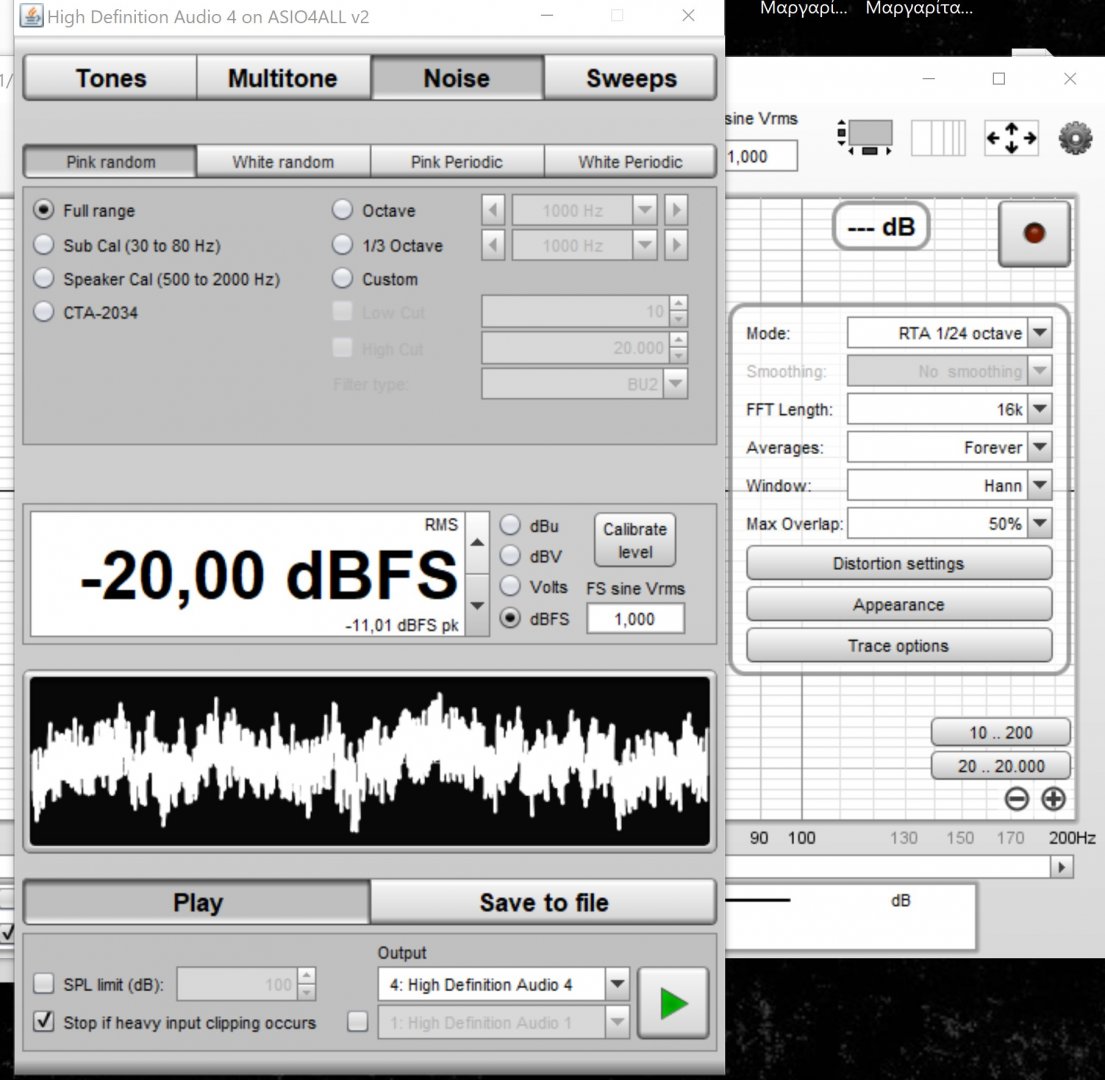Click the zoom out minus icon

tap(1016, 799)
